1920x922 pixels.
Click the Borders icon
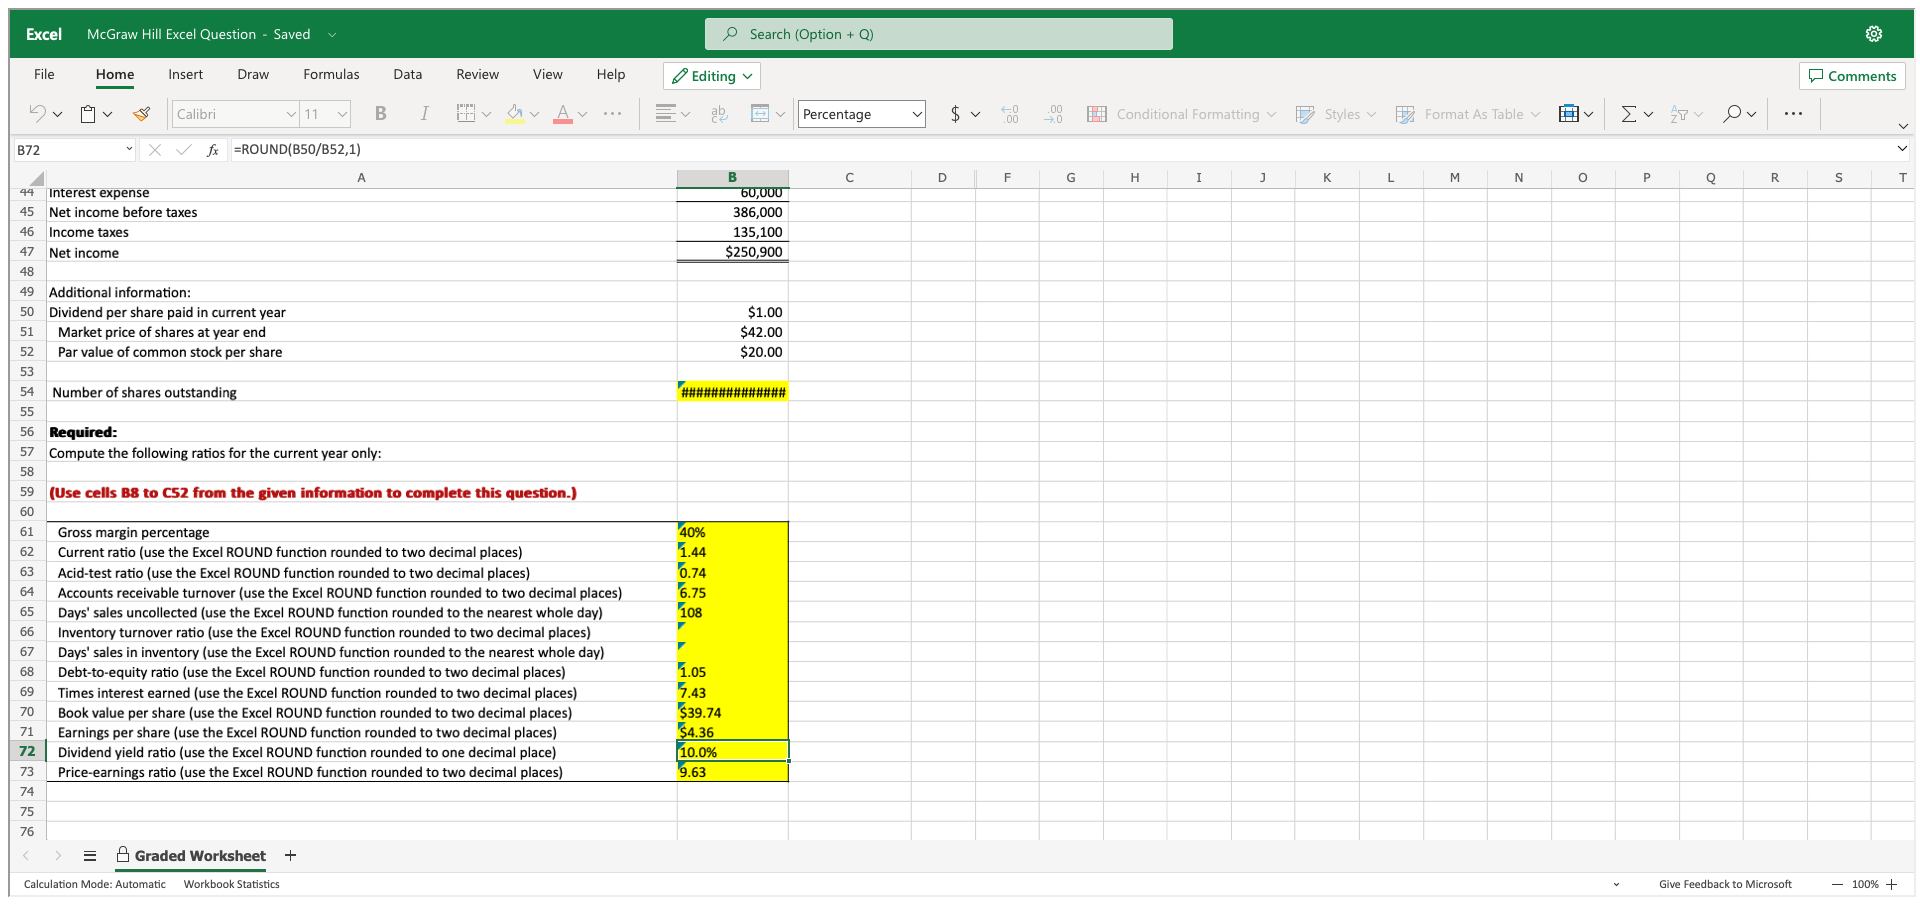465,114
